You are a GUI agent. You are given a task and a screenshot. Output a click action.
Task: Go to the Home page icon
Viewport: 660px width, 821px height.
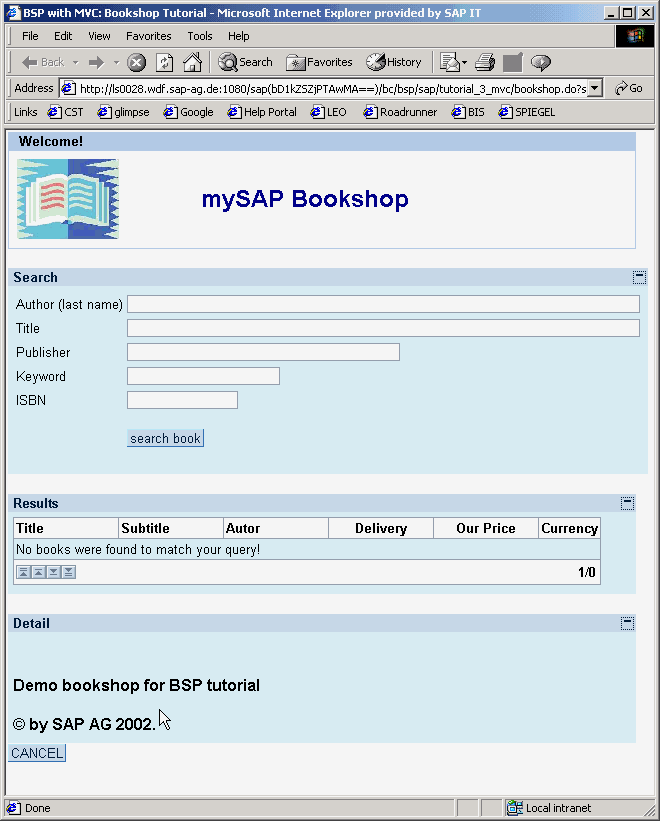coord(192,62)
